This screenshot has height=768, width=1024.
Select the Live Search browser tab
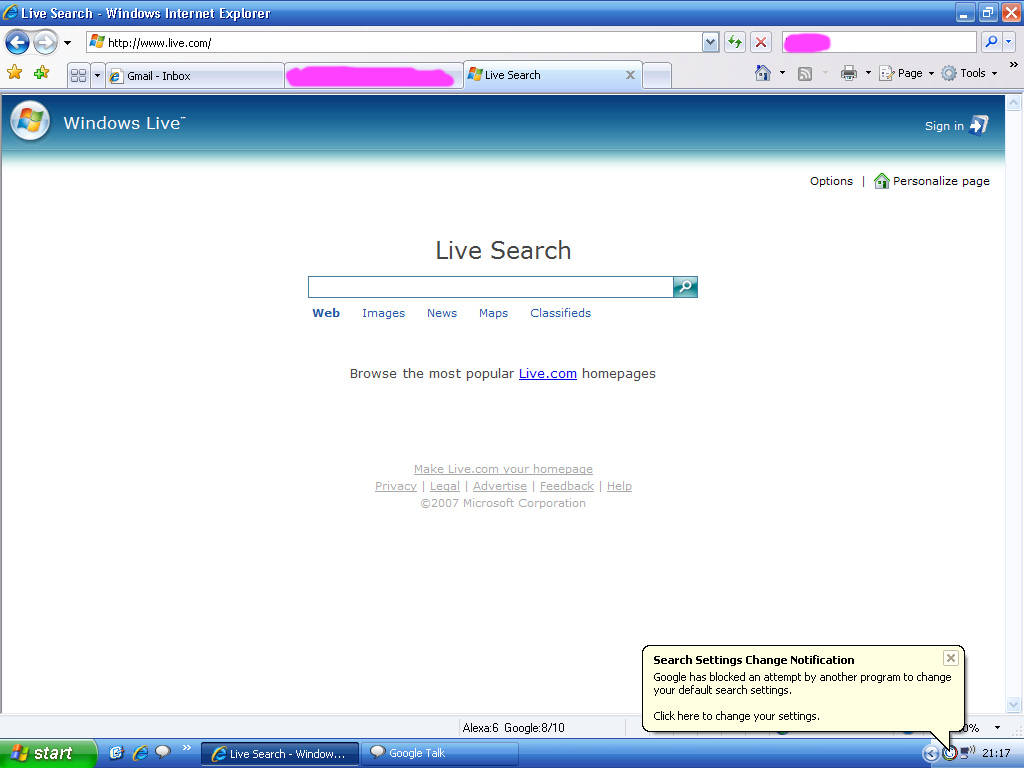click(x=552, y=75)
